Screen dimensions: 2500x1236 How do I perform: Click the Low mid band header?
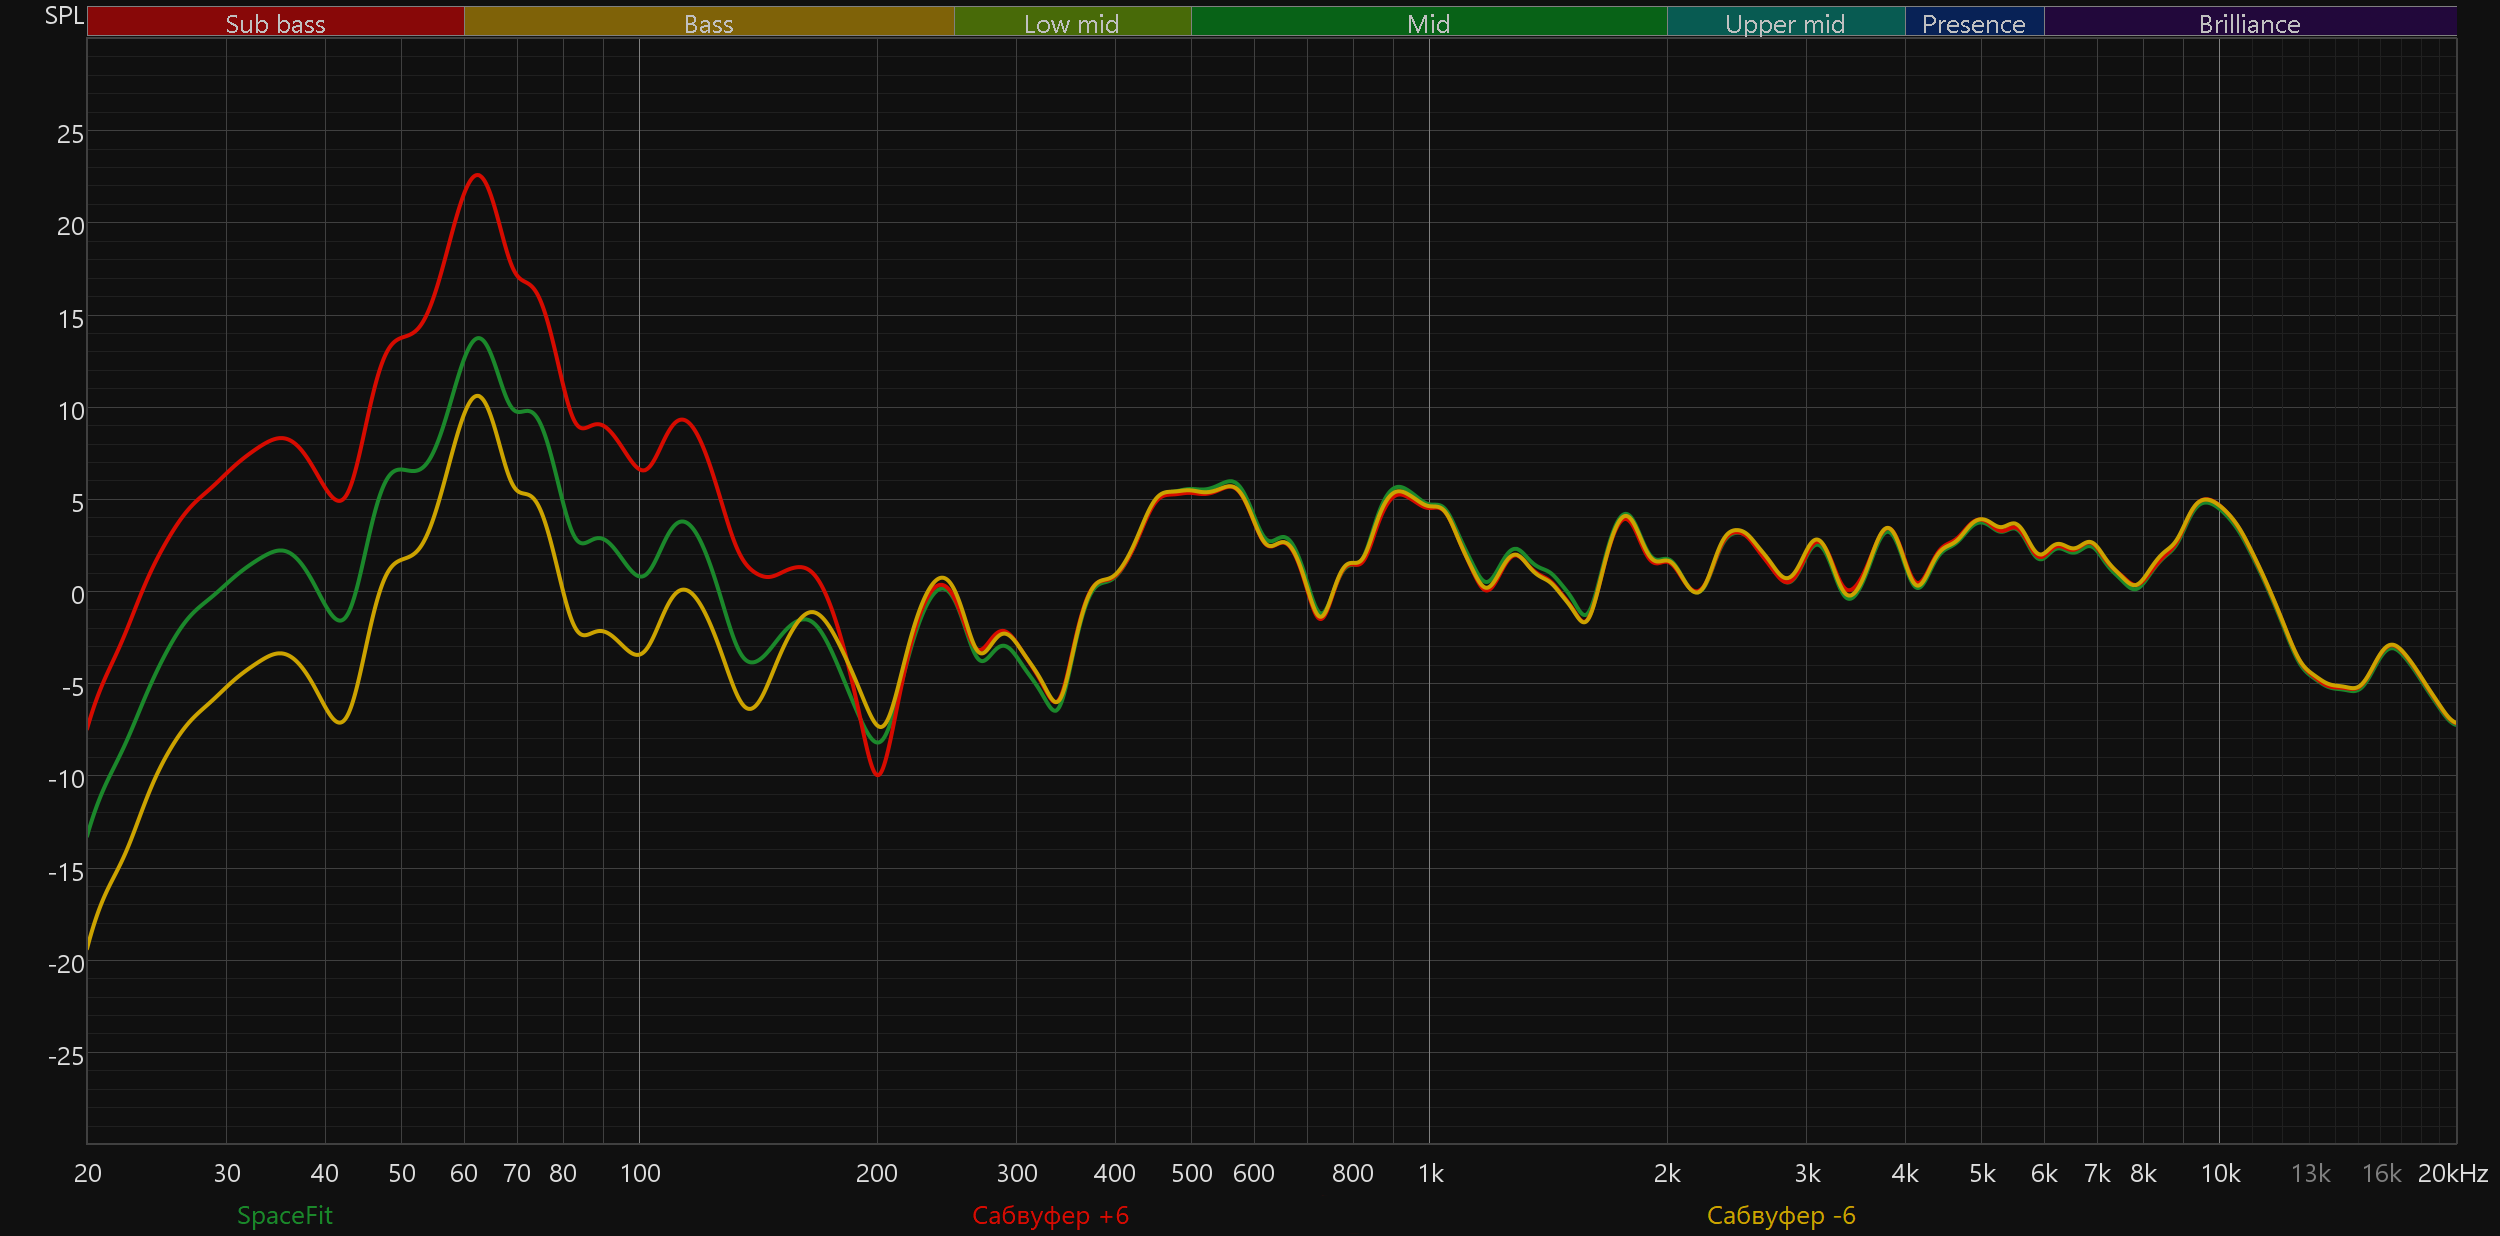(x=1071, y=23)
